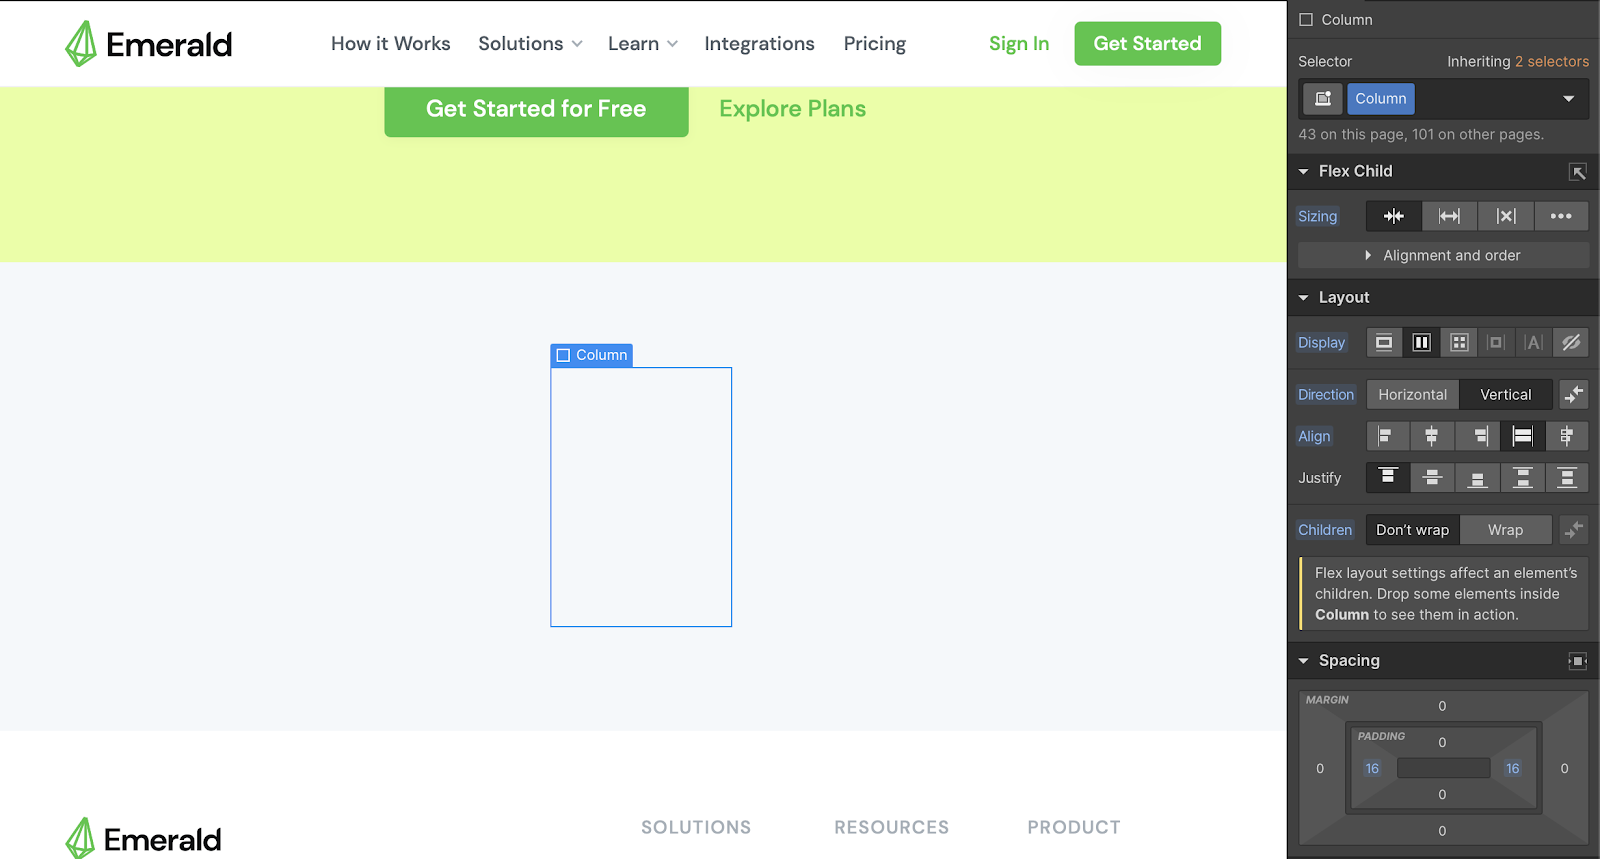Open the Solutions dropdown in the navbar
This screenshot has width=1600, height=859.
tap(530, 44)
